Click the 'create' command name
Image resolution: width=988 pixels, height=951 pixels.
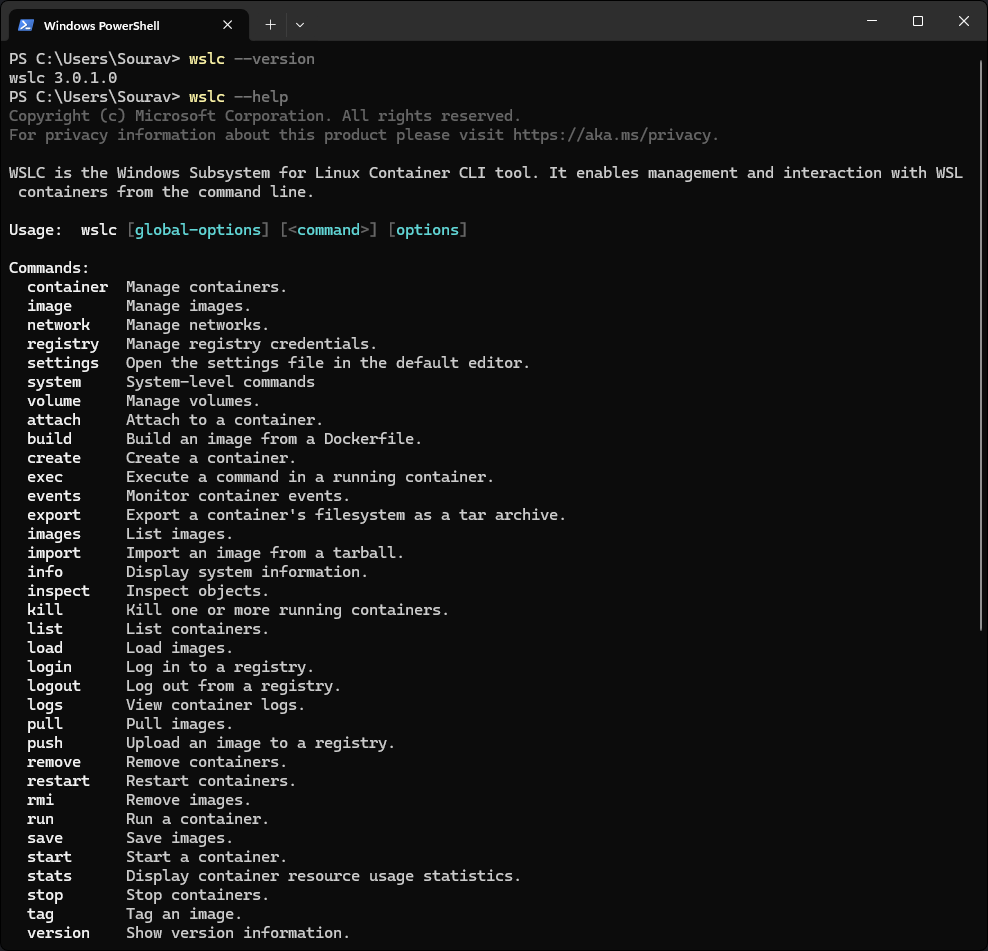54,458
